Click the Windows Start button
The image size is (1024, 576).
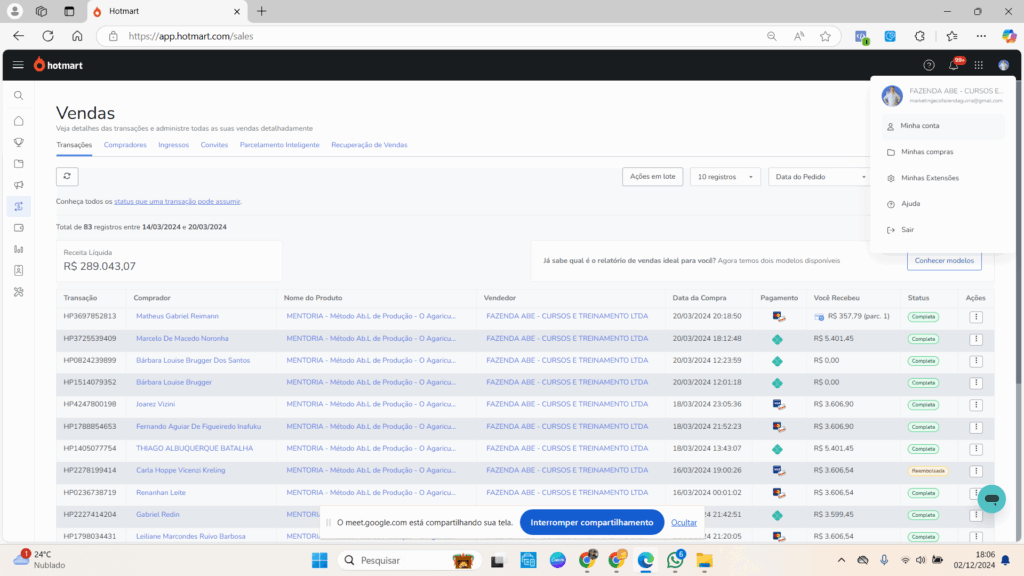[x=319, y=560]
